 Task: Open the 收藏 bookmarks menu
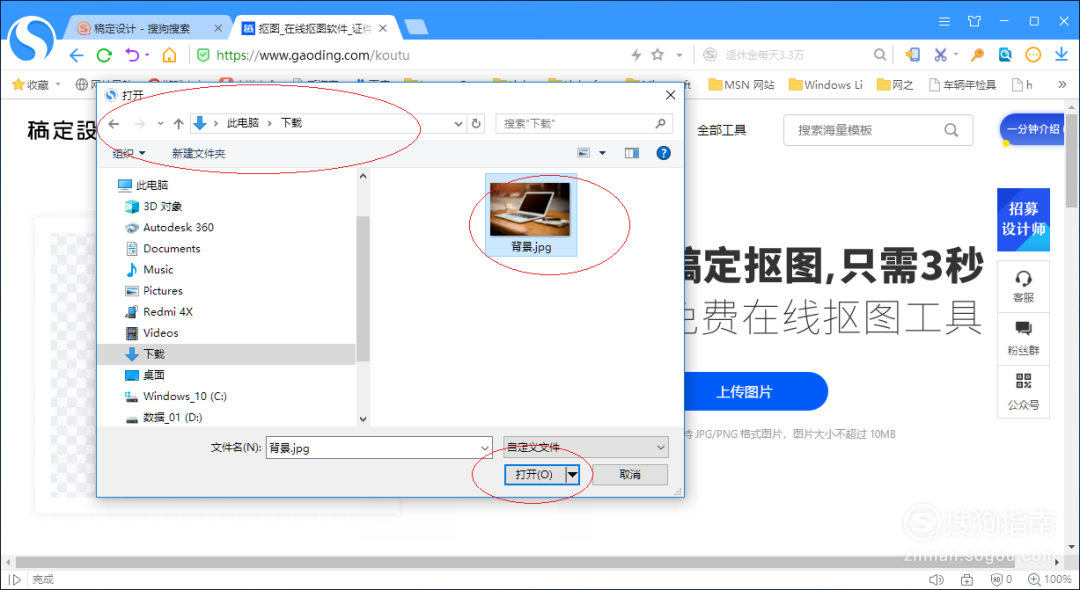click(37, 85)
